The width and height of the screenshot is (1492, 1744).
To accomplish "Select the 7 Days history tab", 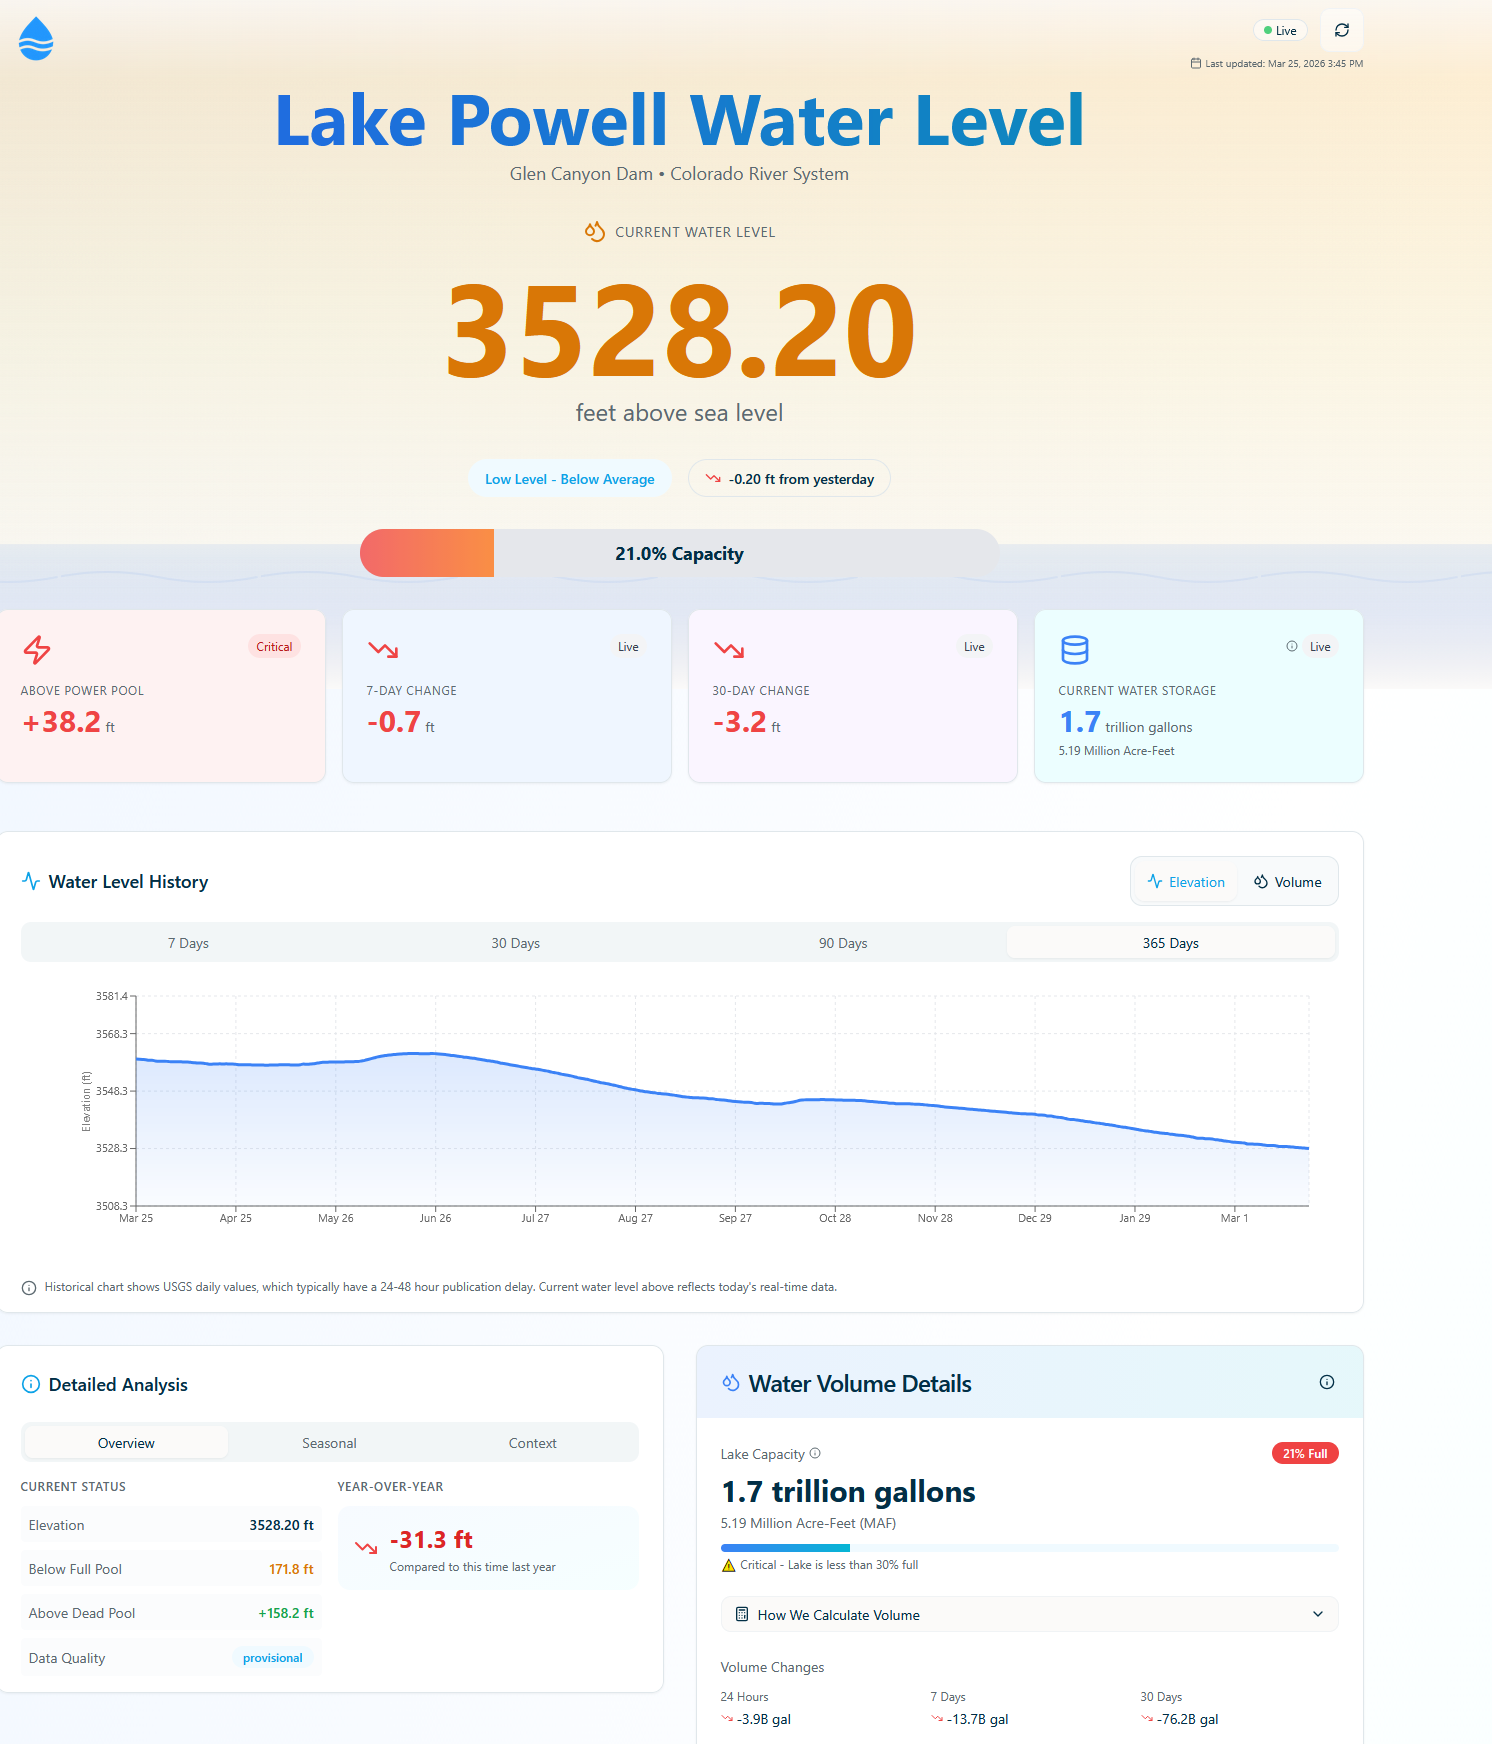I will pyautogui.click(x=188, y=943).
